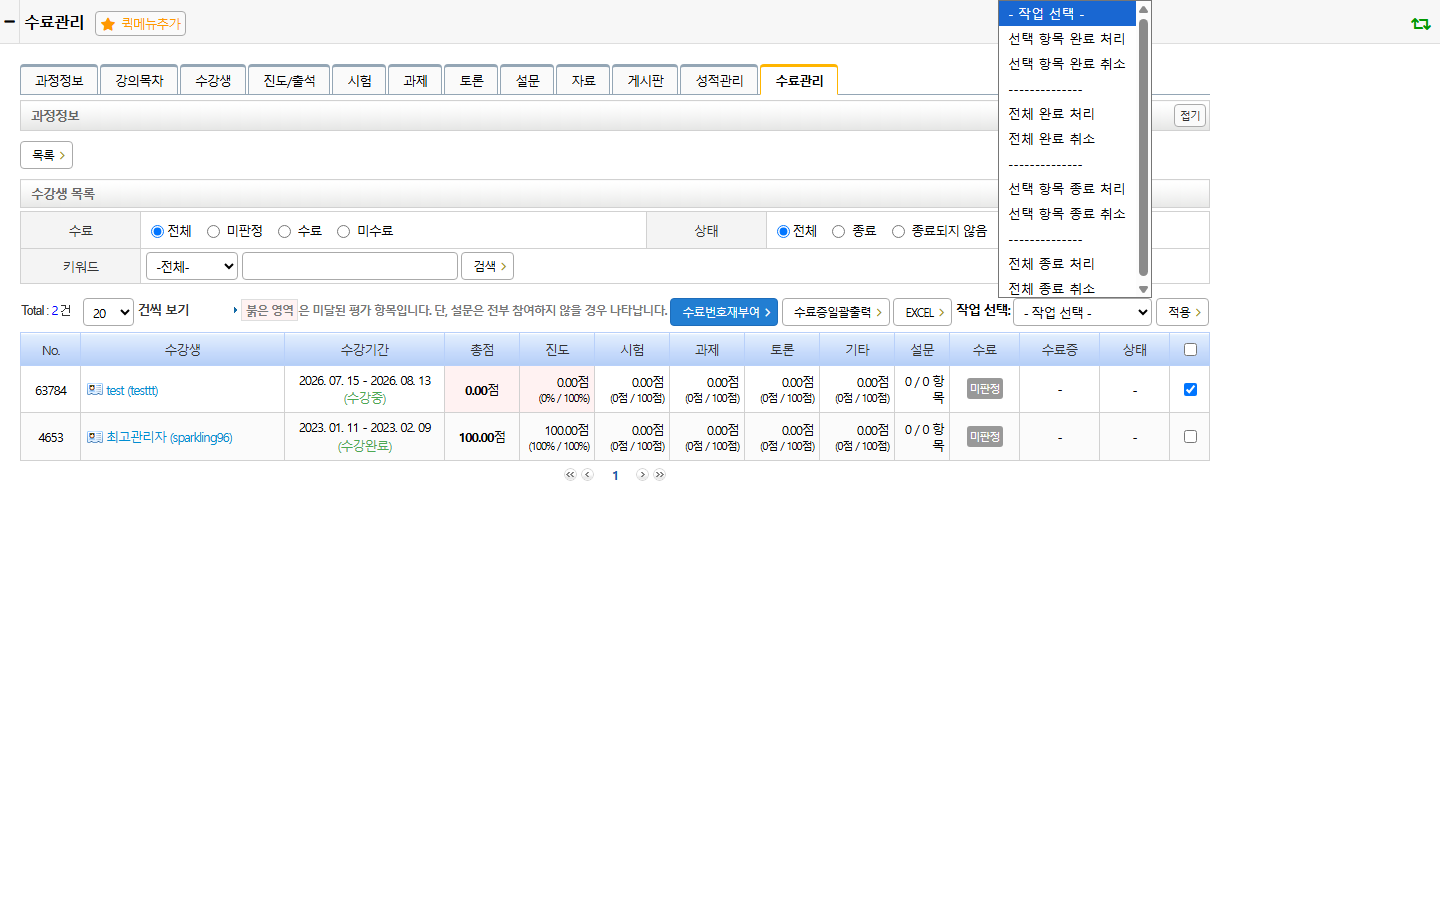Select the 미수료 radio option
1440x900 pixels.
click(343, 231)
